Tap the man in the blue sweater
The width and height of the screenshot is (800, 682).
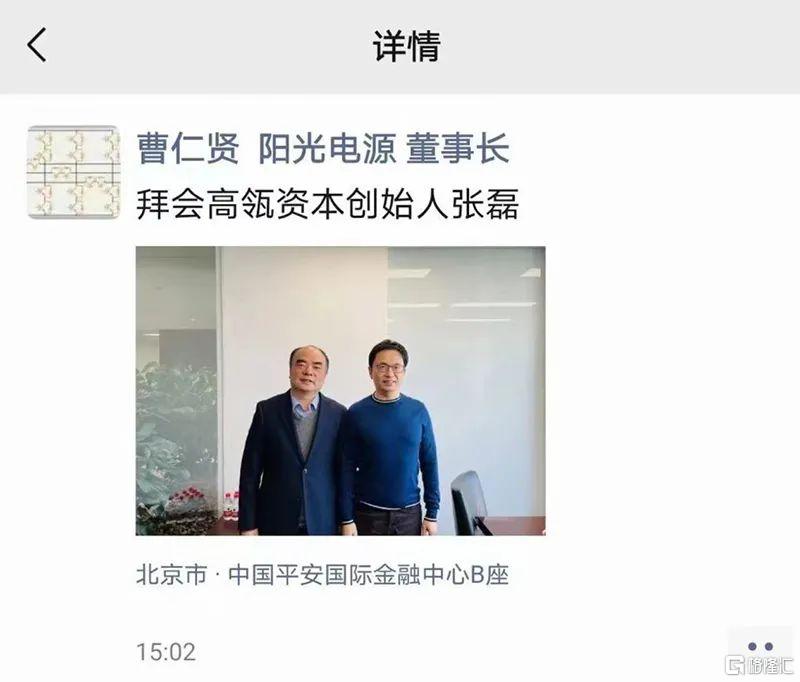click(x=390, y=439)
